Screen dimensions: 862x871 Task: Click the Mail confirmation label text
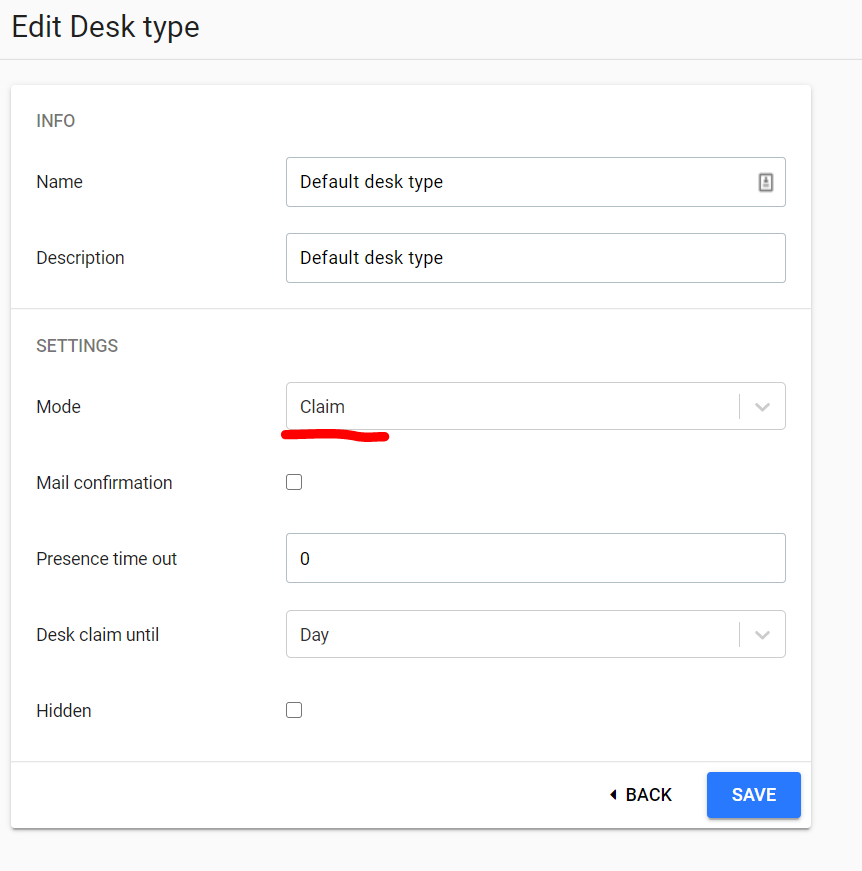click(x=104, y=483)
